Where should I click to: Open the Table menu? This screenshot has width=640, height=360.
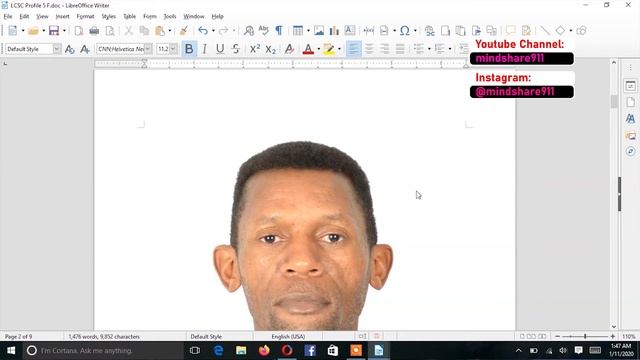(x=129, y=16)
